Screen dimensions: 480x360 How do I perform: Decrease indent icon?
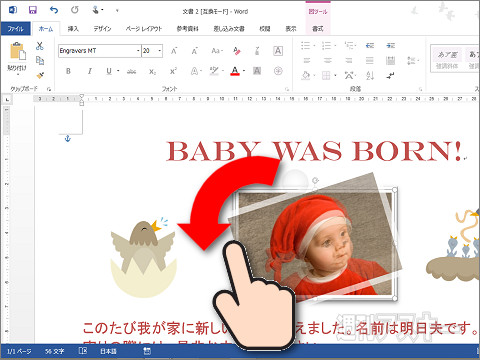coord(370,45)
